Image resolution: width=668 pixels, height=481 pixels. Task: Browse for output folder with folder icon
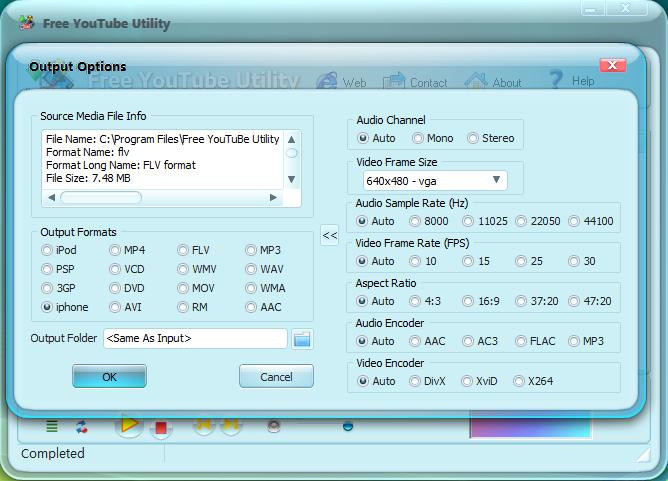point(302,339)
